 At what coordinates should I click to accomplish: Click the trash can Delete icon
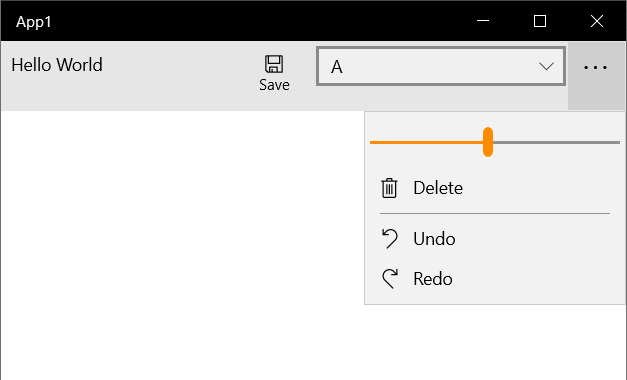[389, 188]
